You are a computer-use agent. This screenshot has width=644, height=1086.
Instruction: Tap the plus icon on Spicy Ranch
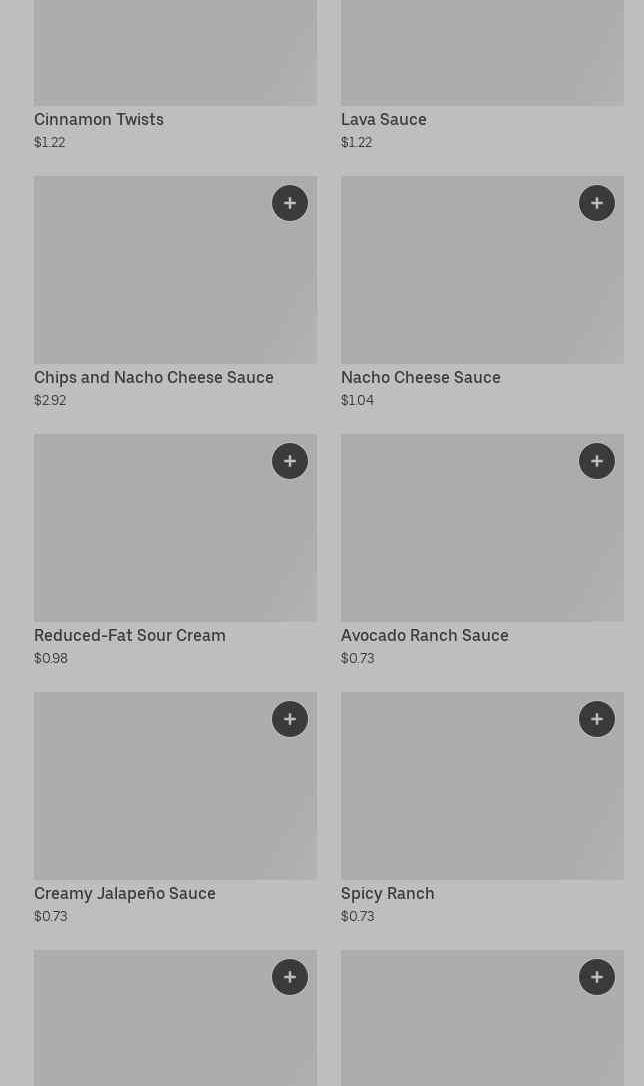click(x=597, y=719)
